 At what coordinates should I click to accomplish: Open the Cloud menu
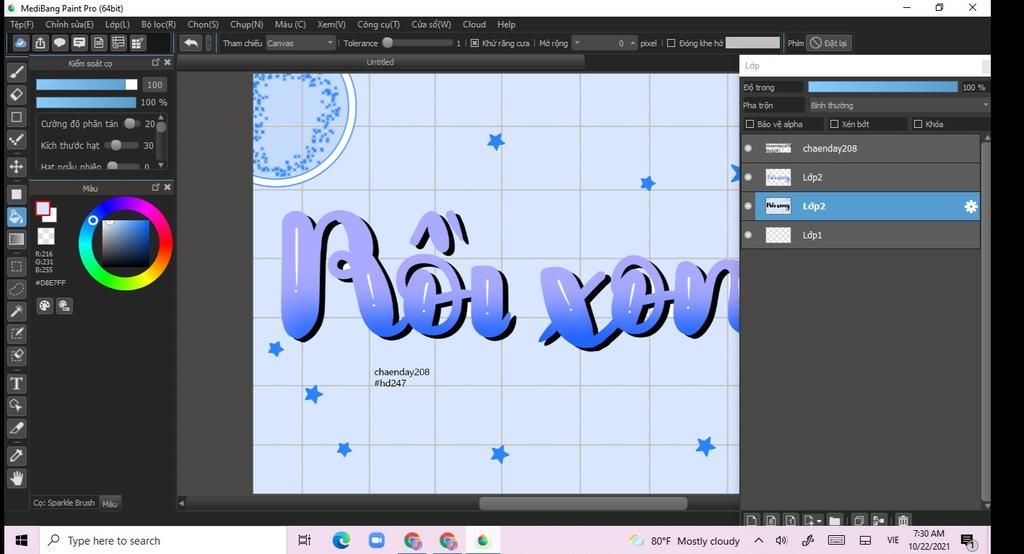pos(474,24)
